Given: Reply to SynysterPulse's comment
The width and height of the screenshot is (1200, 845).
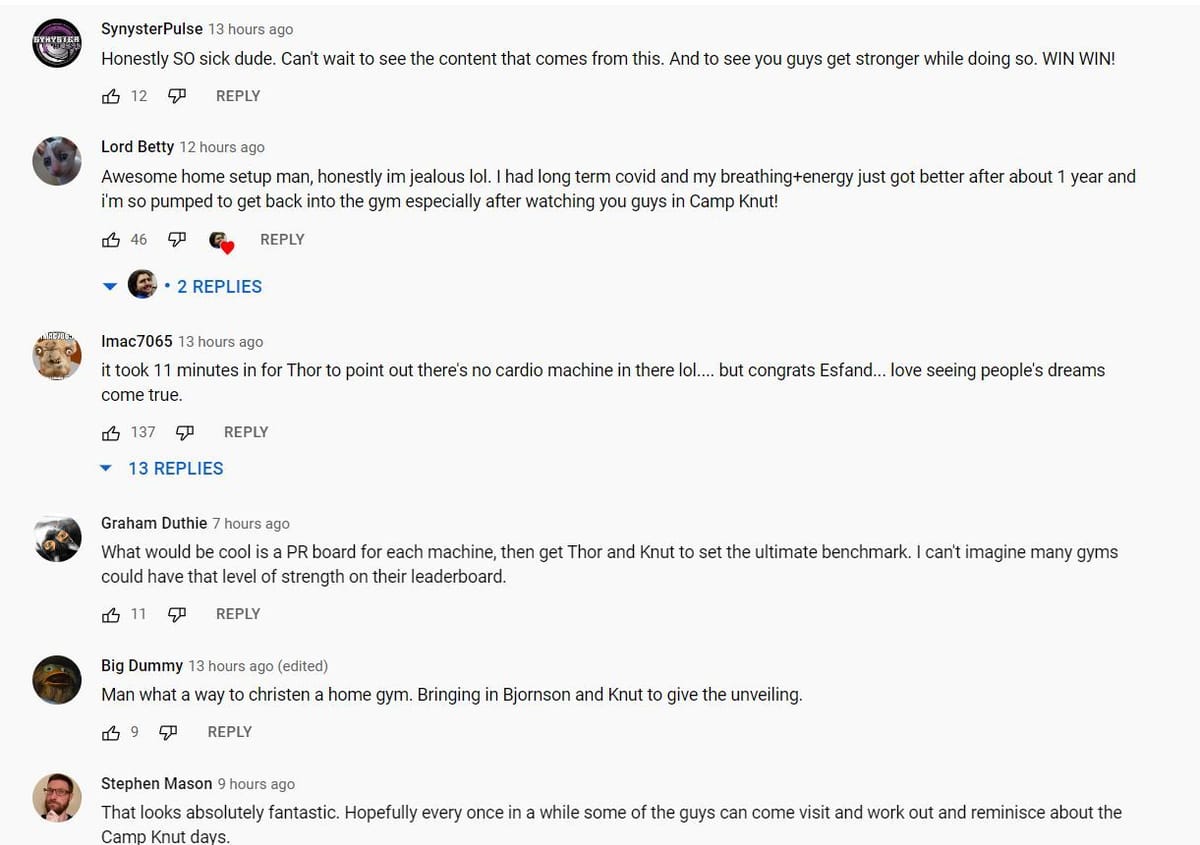Looking at the screenshot, I should tap(238, 96).
